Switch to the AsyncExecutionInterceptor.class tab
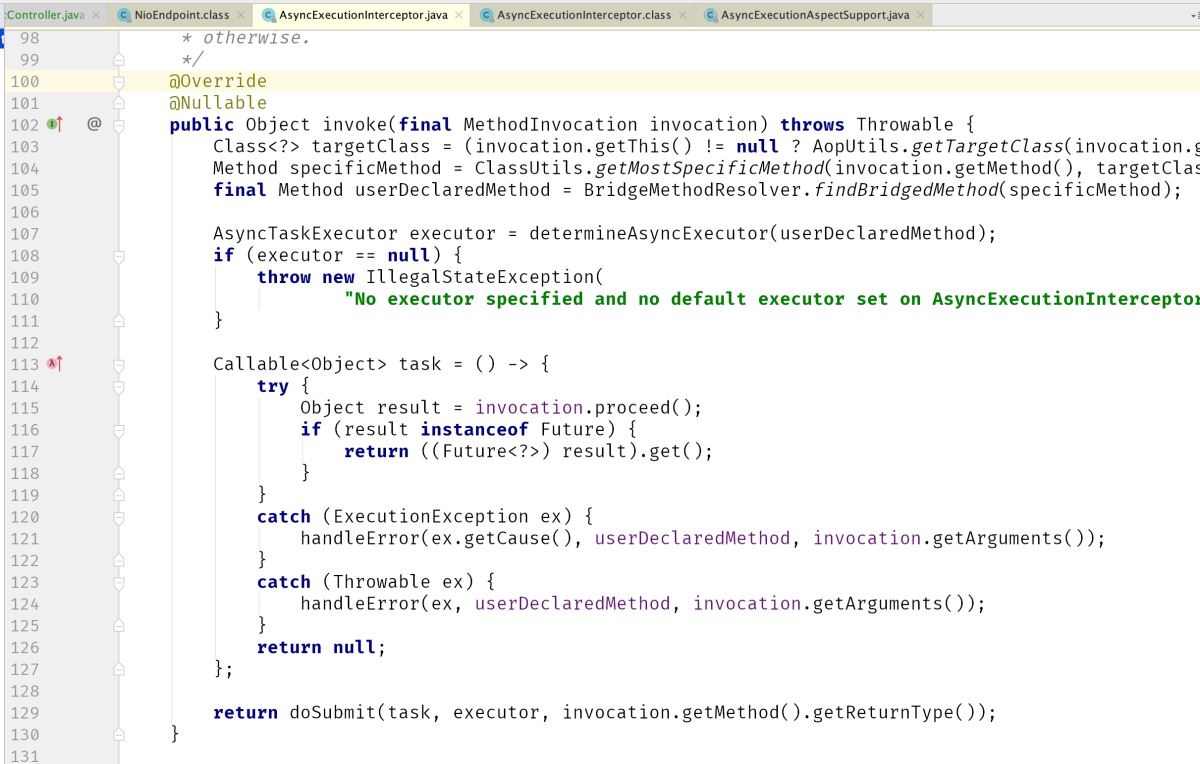 pos(584,15)
